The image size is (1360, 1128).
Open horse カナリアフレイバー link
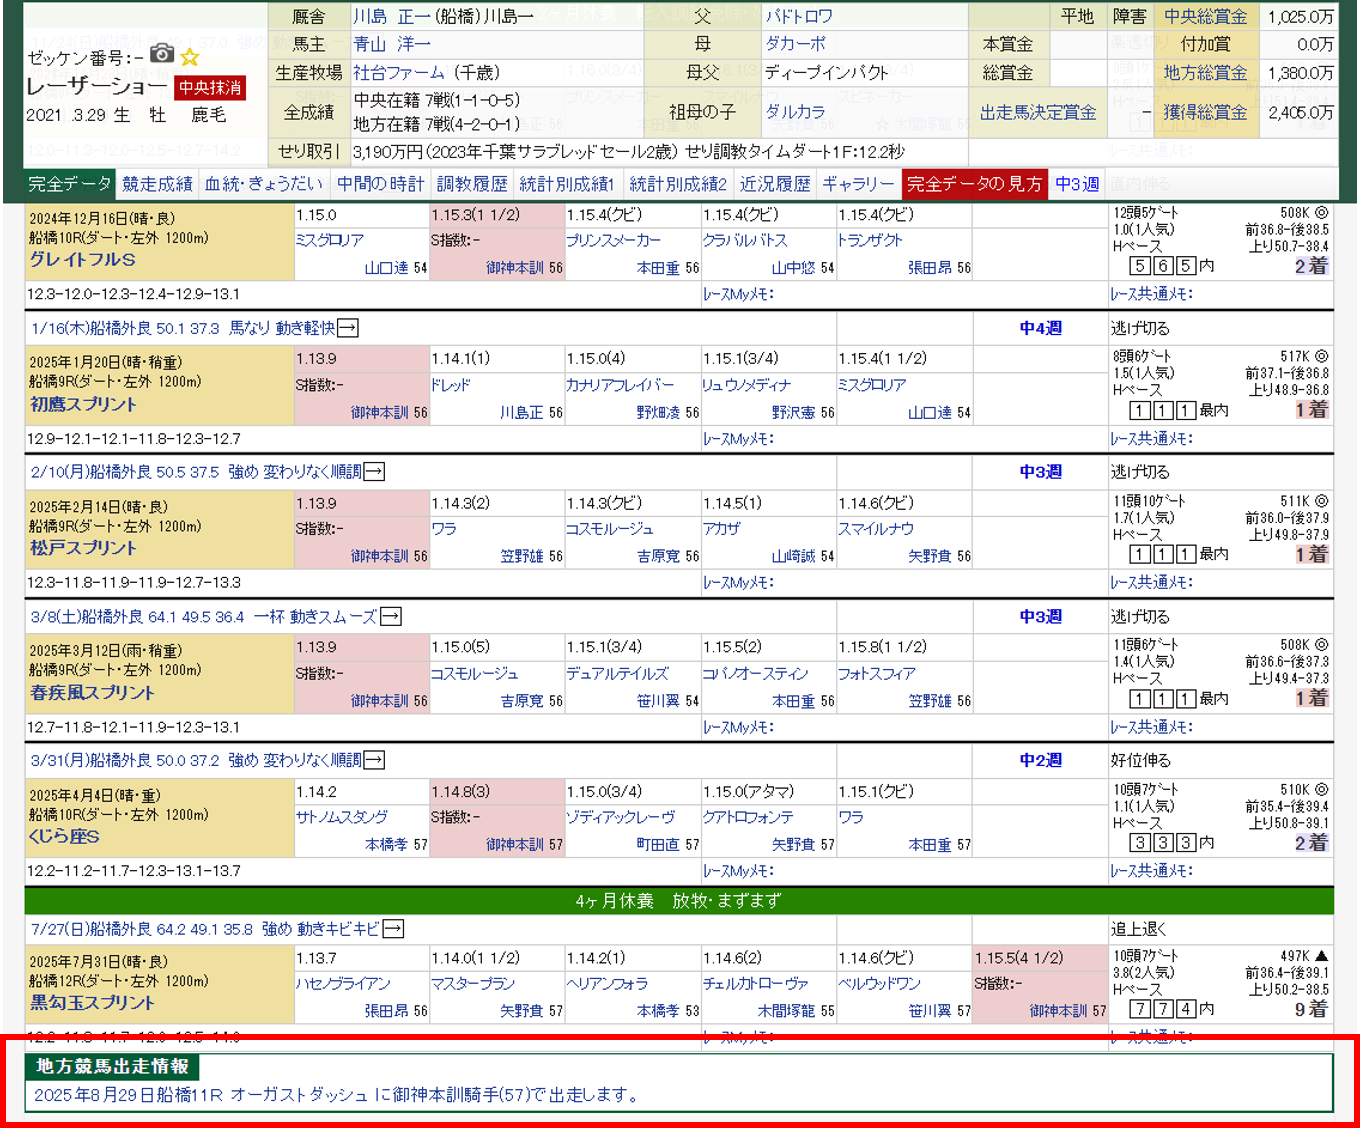(620, 385)
